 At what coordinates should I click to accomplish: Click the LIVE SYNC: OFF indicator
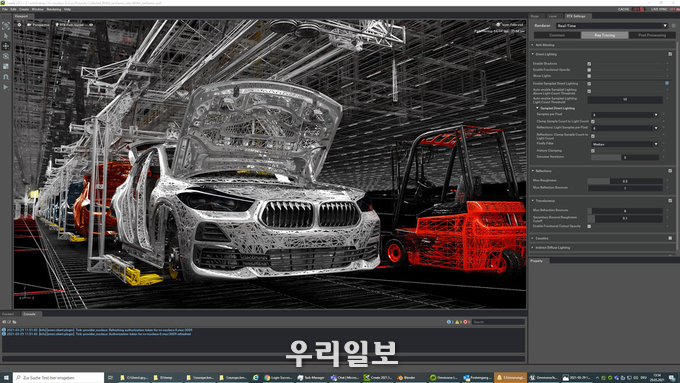click(x=665, y=9)
